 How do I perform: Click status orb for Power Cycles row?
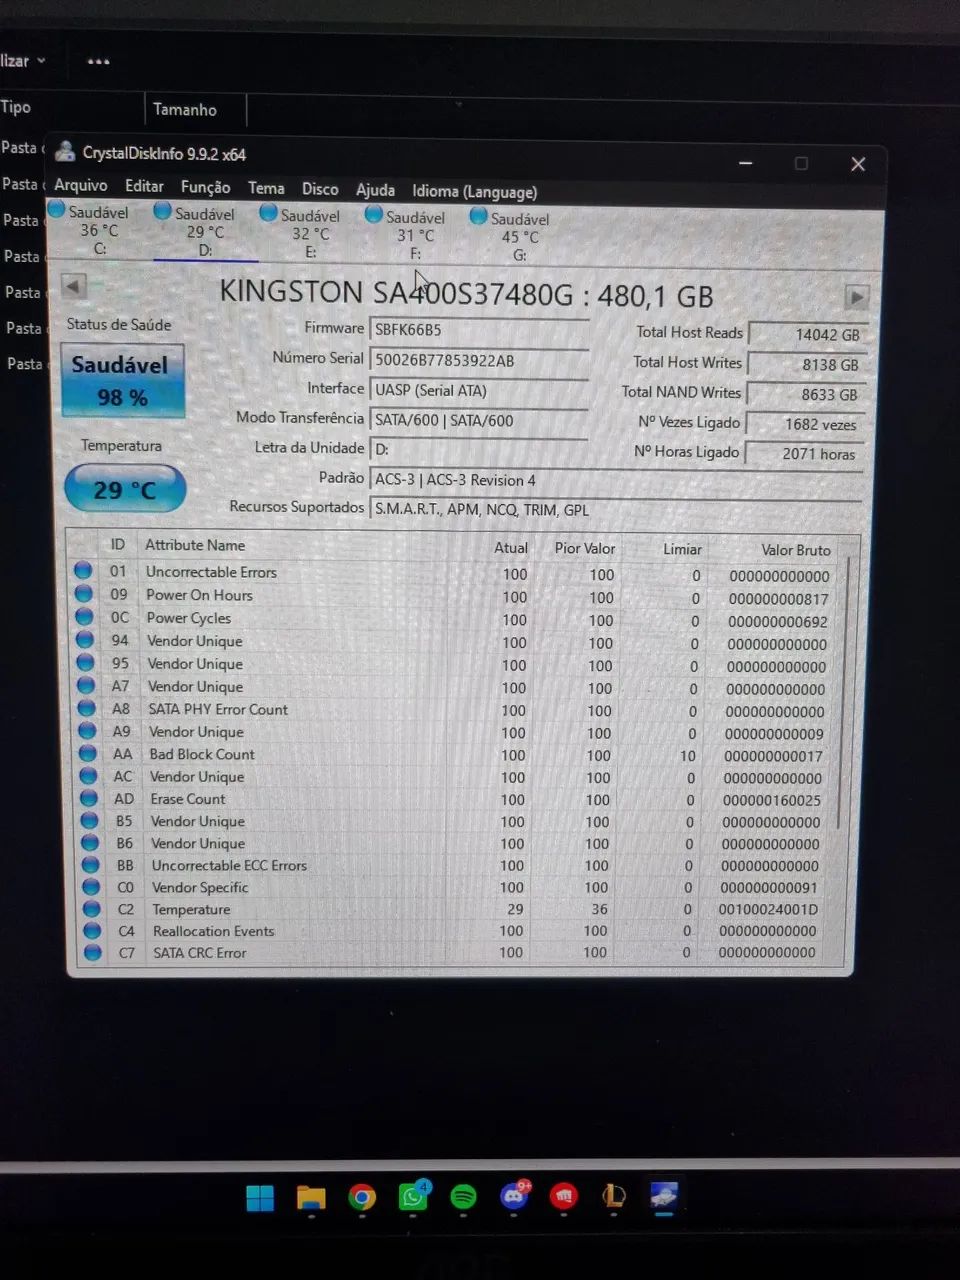pyautogui.click(x=85, y=617)
